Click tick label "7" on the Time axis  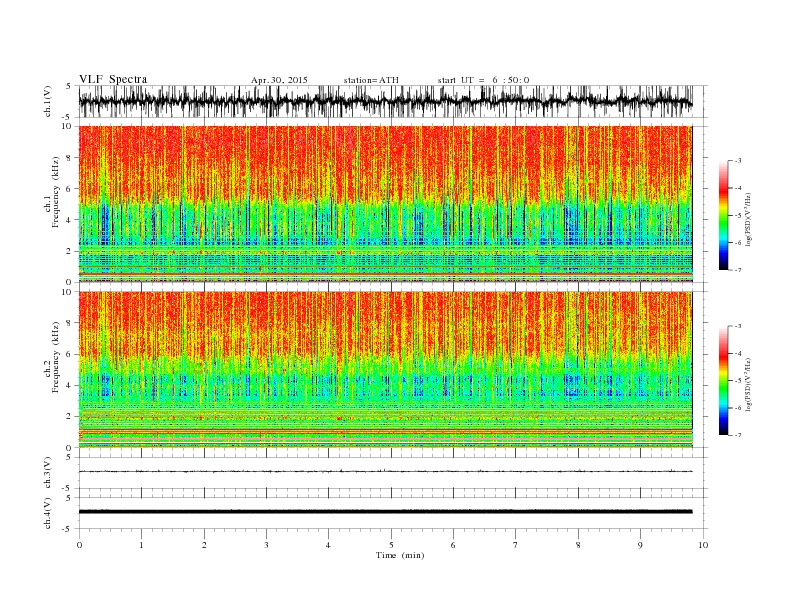516,545
